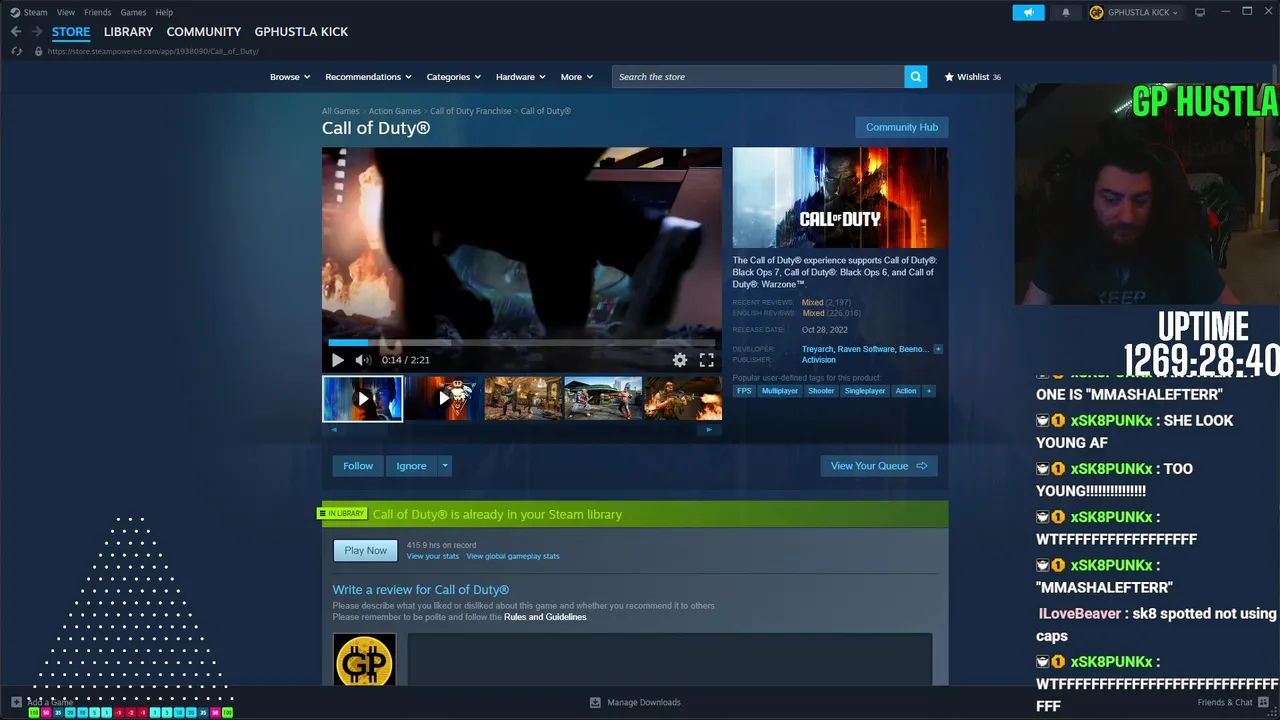Select the first trailer thumbnail
Viewport: 1280px width, 720px height.
click(363, 398)
